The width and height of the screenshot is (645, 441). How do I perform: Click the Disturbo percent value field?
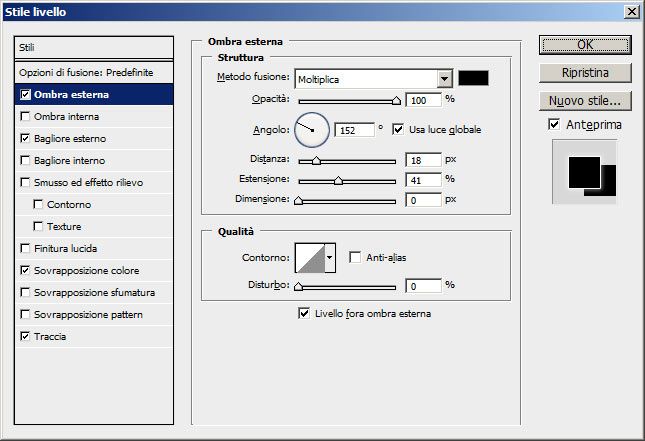point(423,286)
